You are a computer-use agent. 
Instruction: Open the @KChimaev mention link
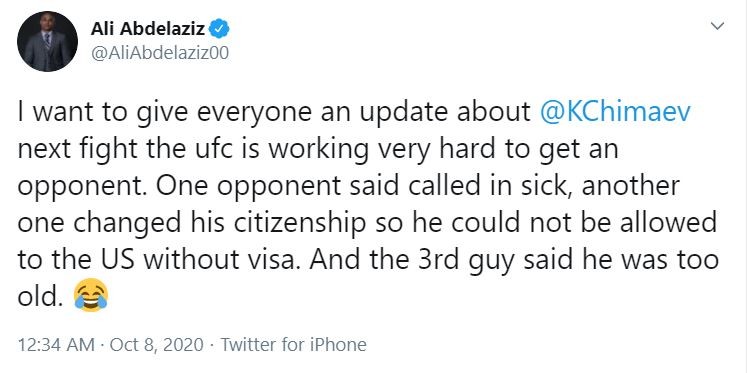point(615,112)
